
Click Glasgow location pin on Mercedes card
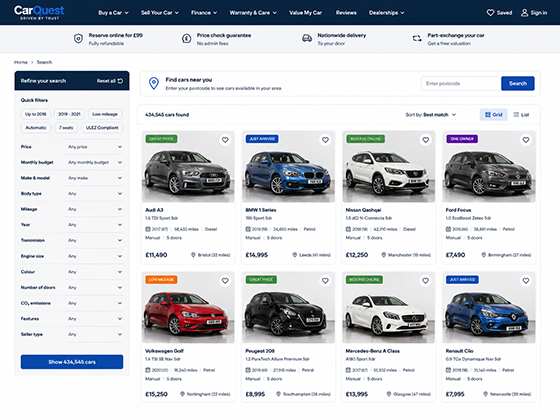pyautogui.click(x=389, y=394)
